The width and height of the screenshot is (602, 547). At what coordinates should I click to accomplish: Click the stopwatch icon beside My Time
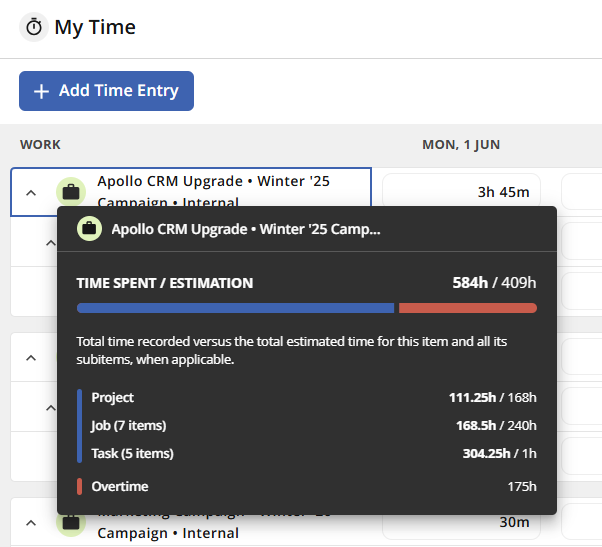(34, 27)
